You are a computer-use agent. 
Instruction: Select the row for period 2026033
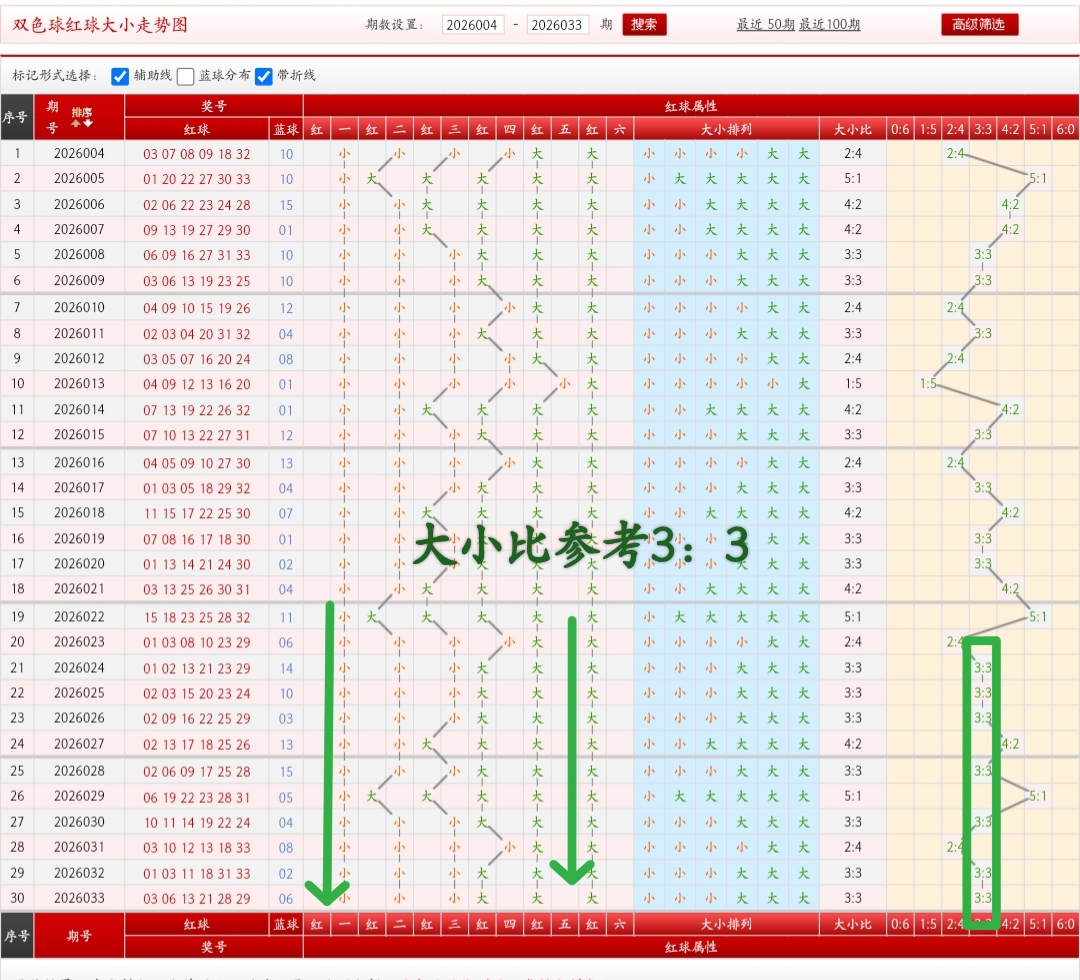pos(79,898)
